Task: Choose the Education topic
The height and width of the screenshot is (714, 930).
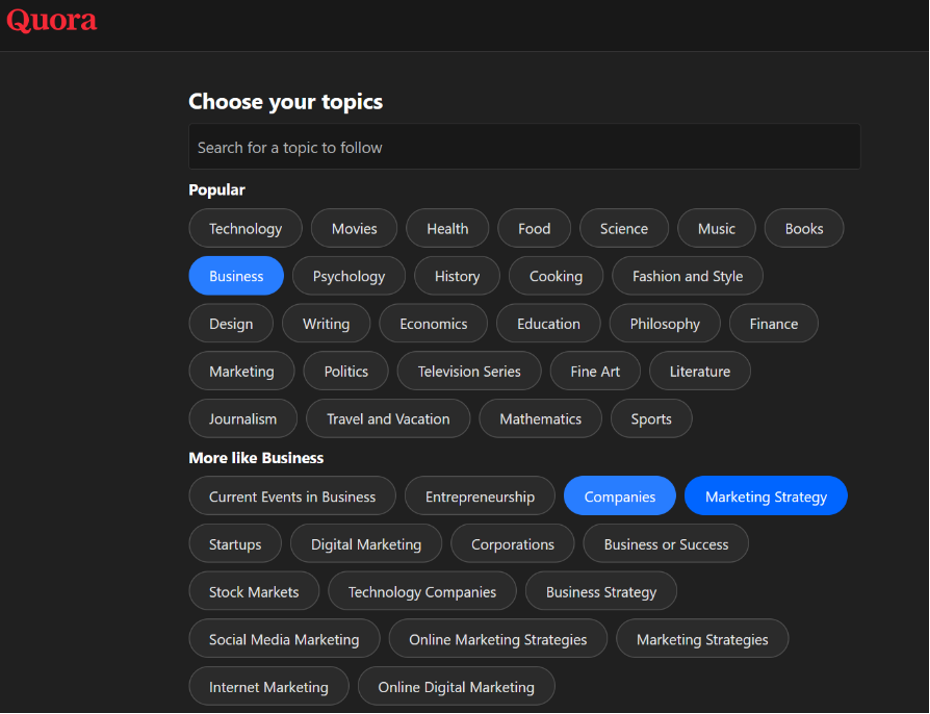Action: [548, 323]
